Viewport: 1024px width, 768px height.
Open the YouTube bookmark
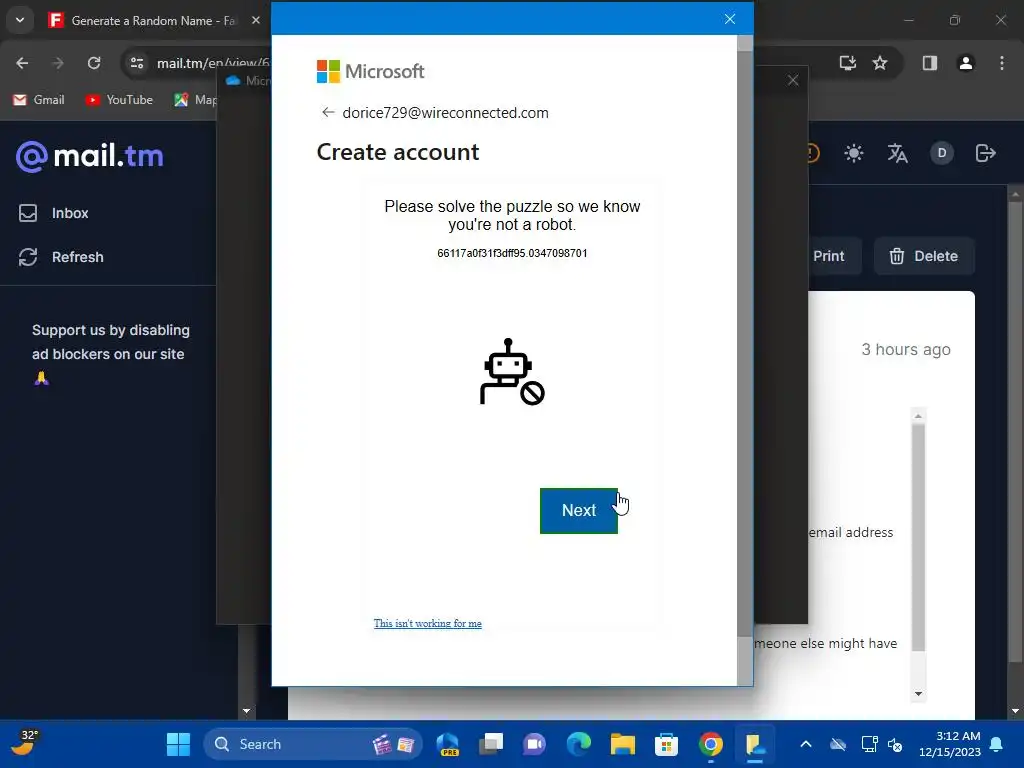(120, 100)
